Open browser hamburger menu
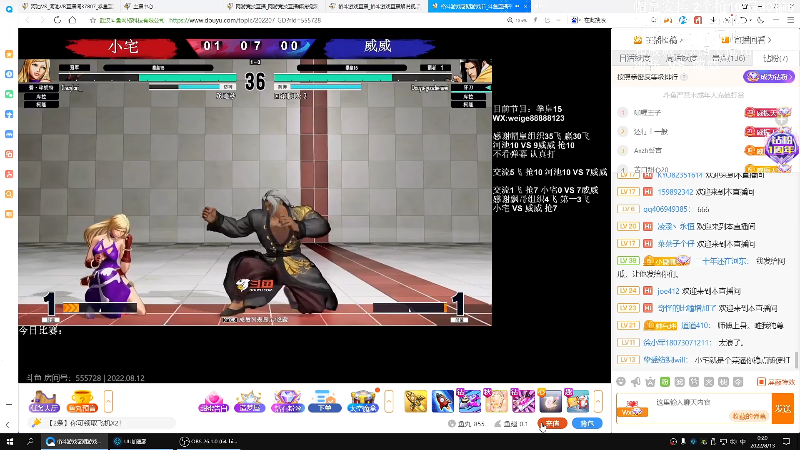The image size is (800, 450). pos(790,20)
